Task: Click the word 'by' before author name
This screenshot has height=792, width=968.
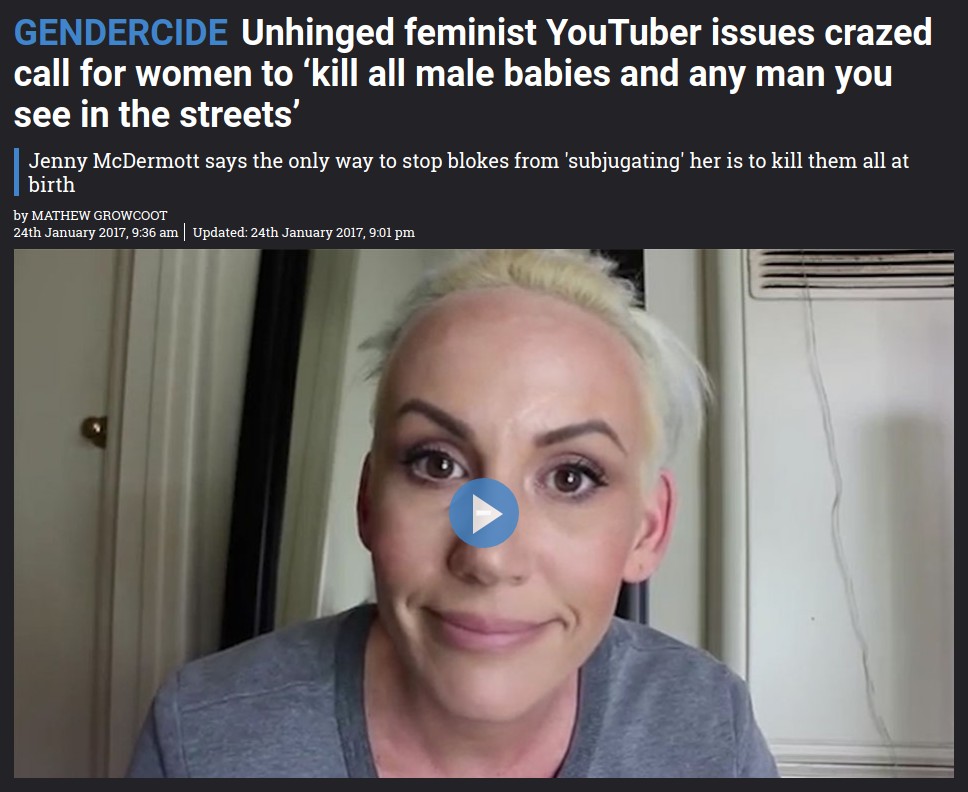Action: (21, 216)
